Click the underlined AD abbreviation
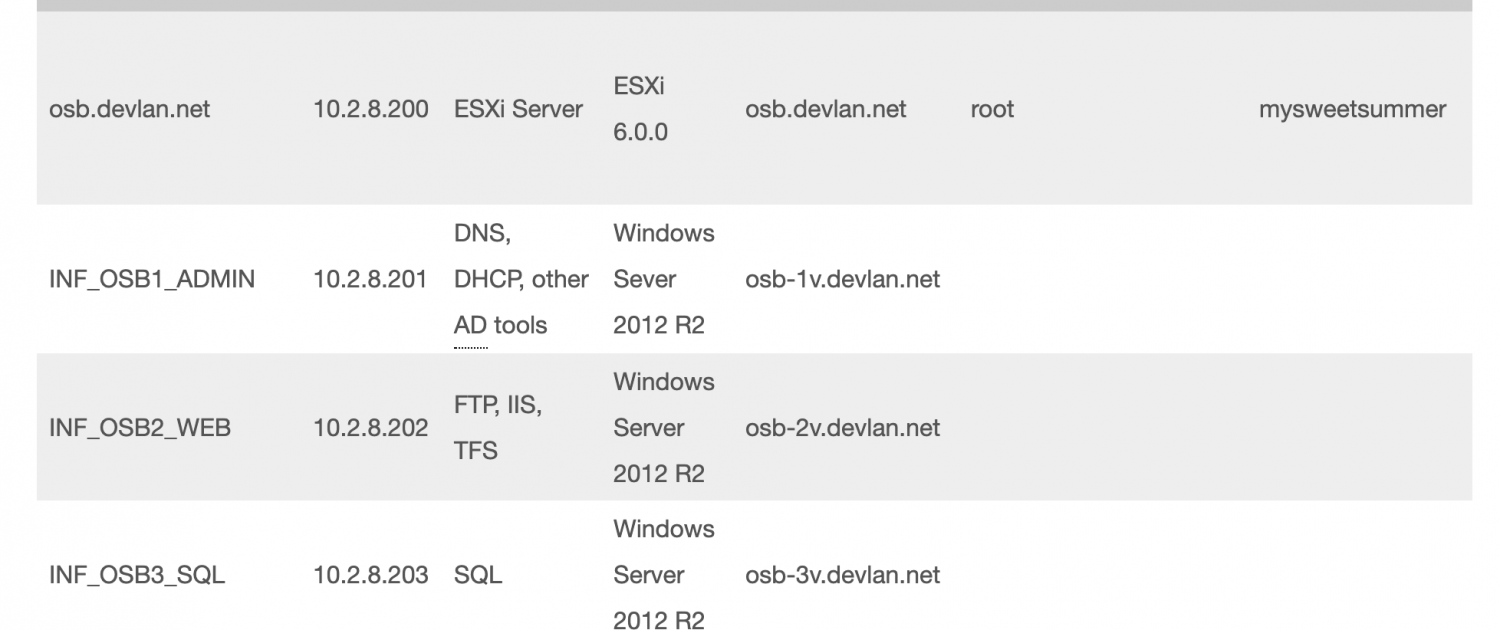The height and width of the screenshot is (630, 1500). [470, 325]
